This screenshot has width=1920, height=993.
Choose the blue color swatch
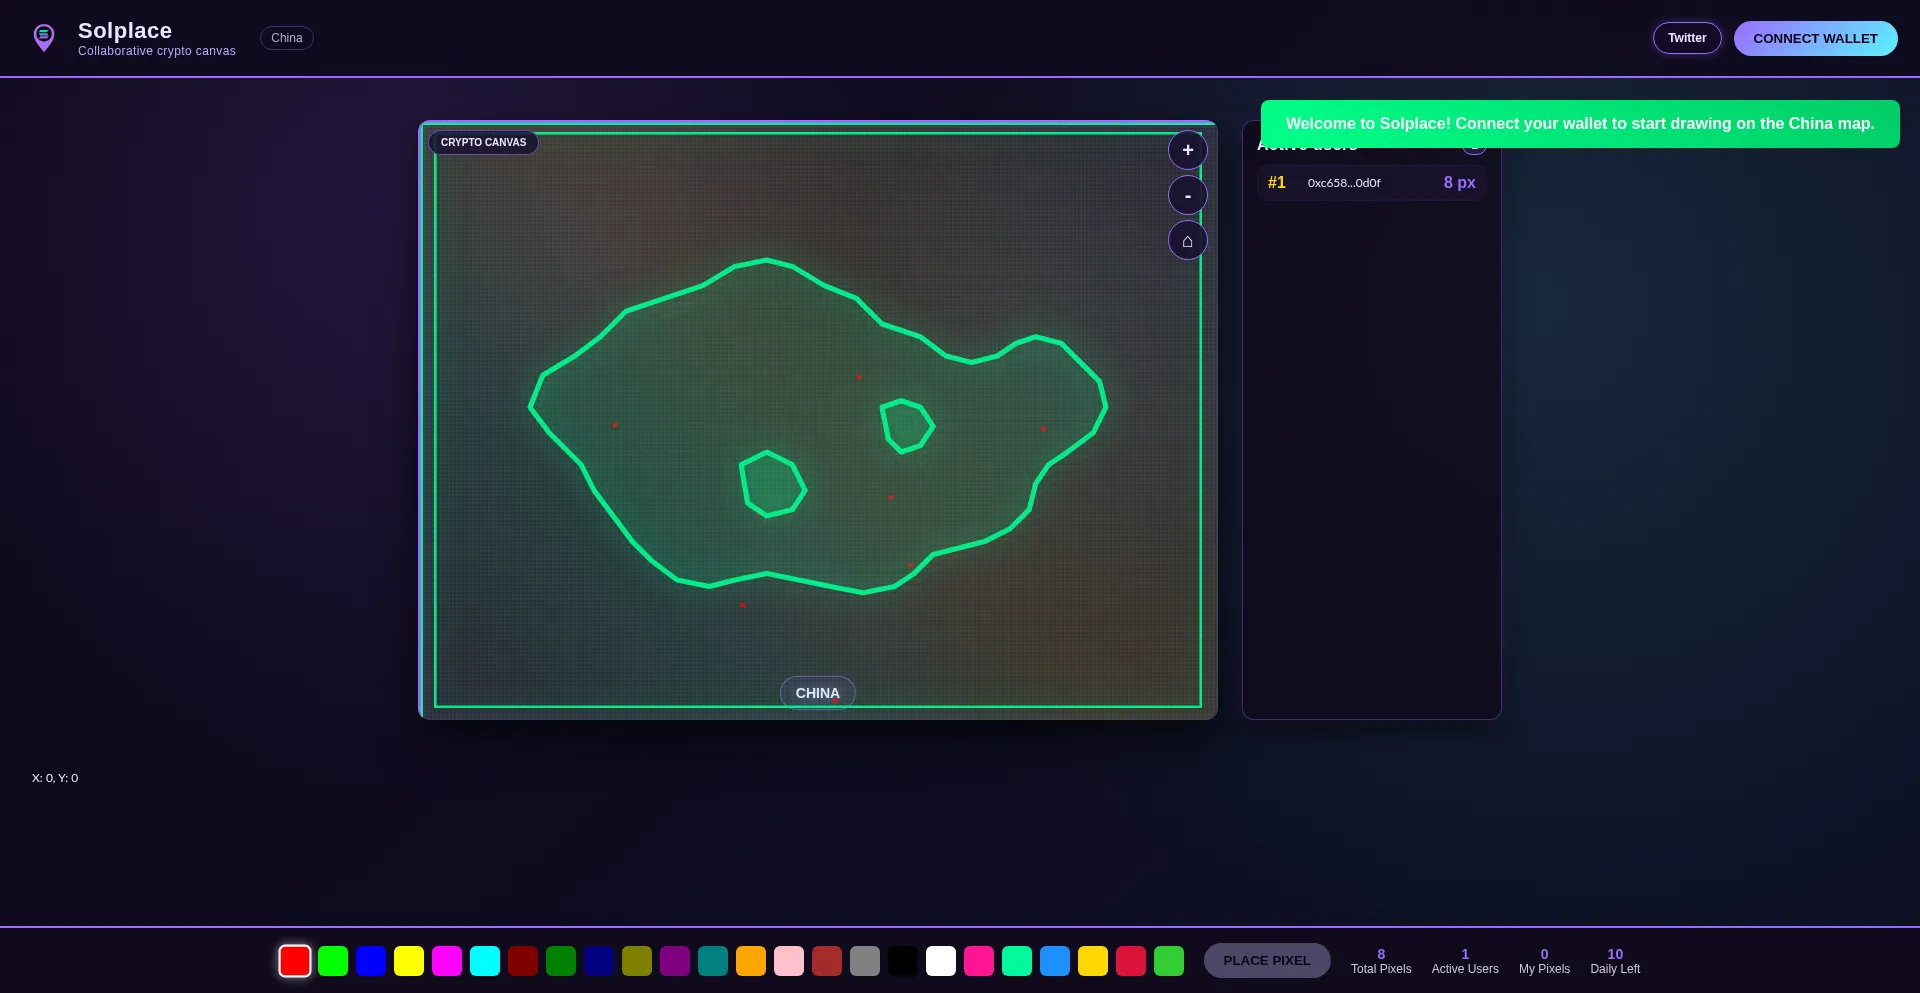(x=371, y=961)
